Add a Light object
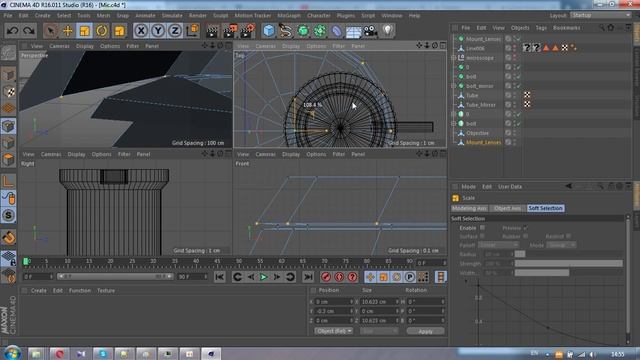 [x=388, y=31]
